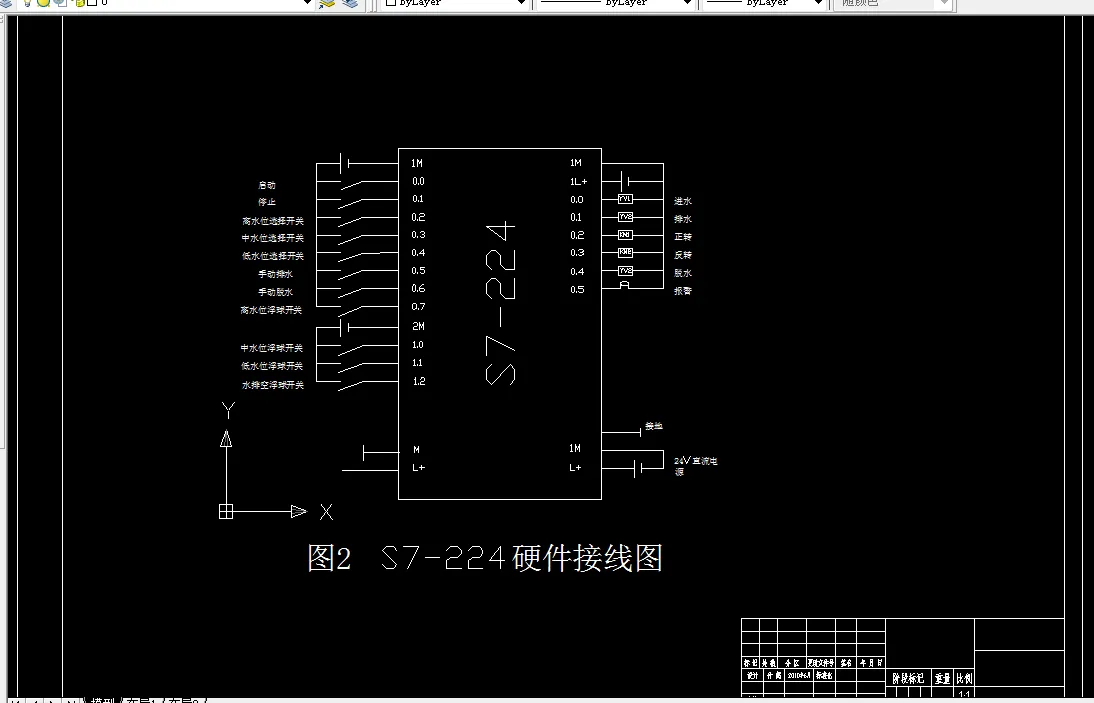Viewport: 1094px width, 703px height.
Task: Select the 重量 title block cell
Action: [x=943, y=678]
